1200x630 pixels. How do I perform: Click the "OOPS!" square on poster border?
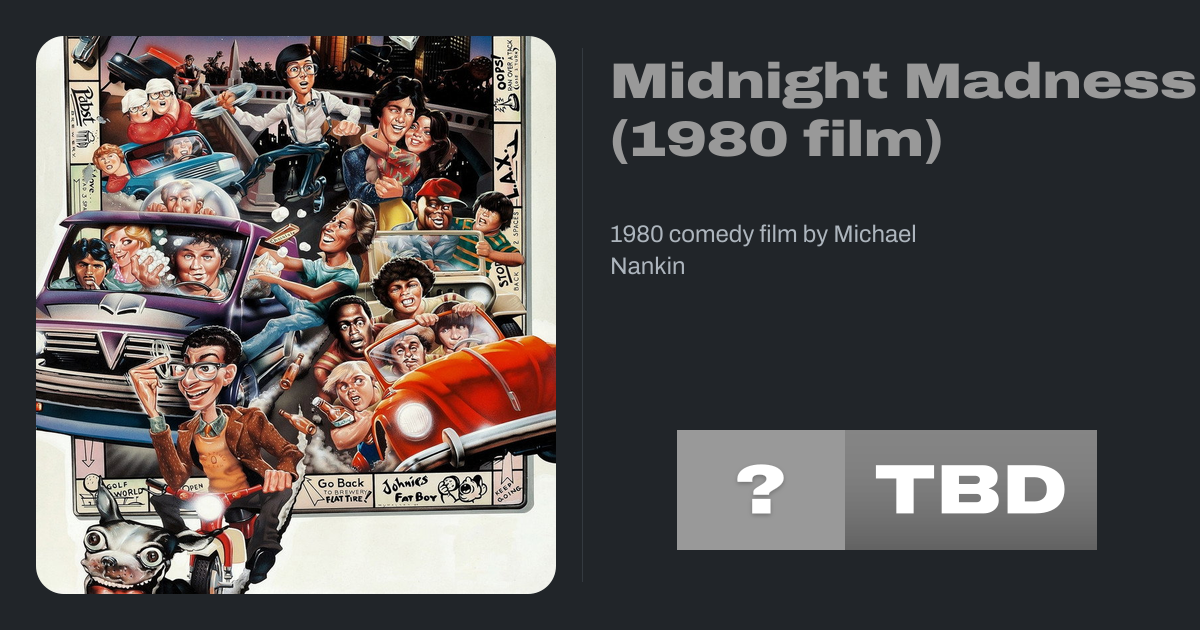click(507, 70)
